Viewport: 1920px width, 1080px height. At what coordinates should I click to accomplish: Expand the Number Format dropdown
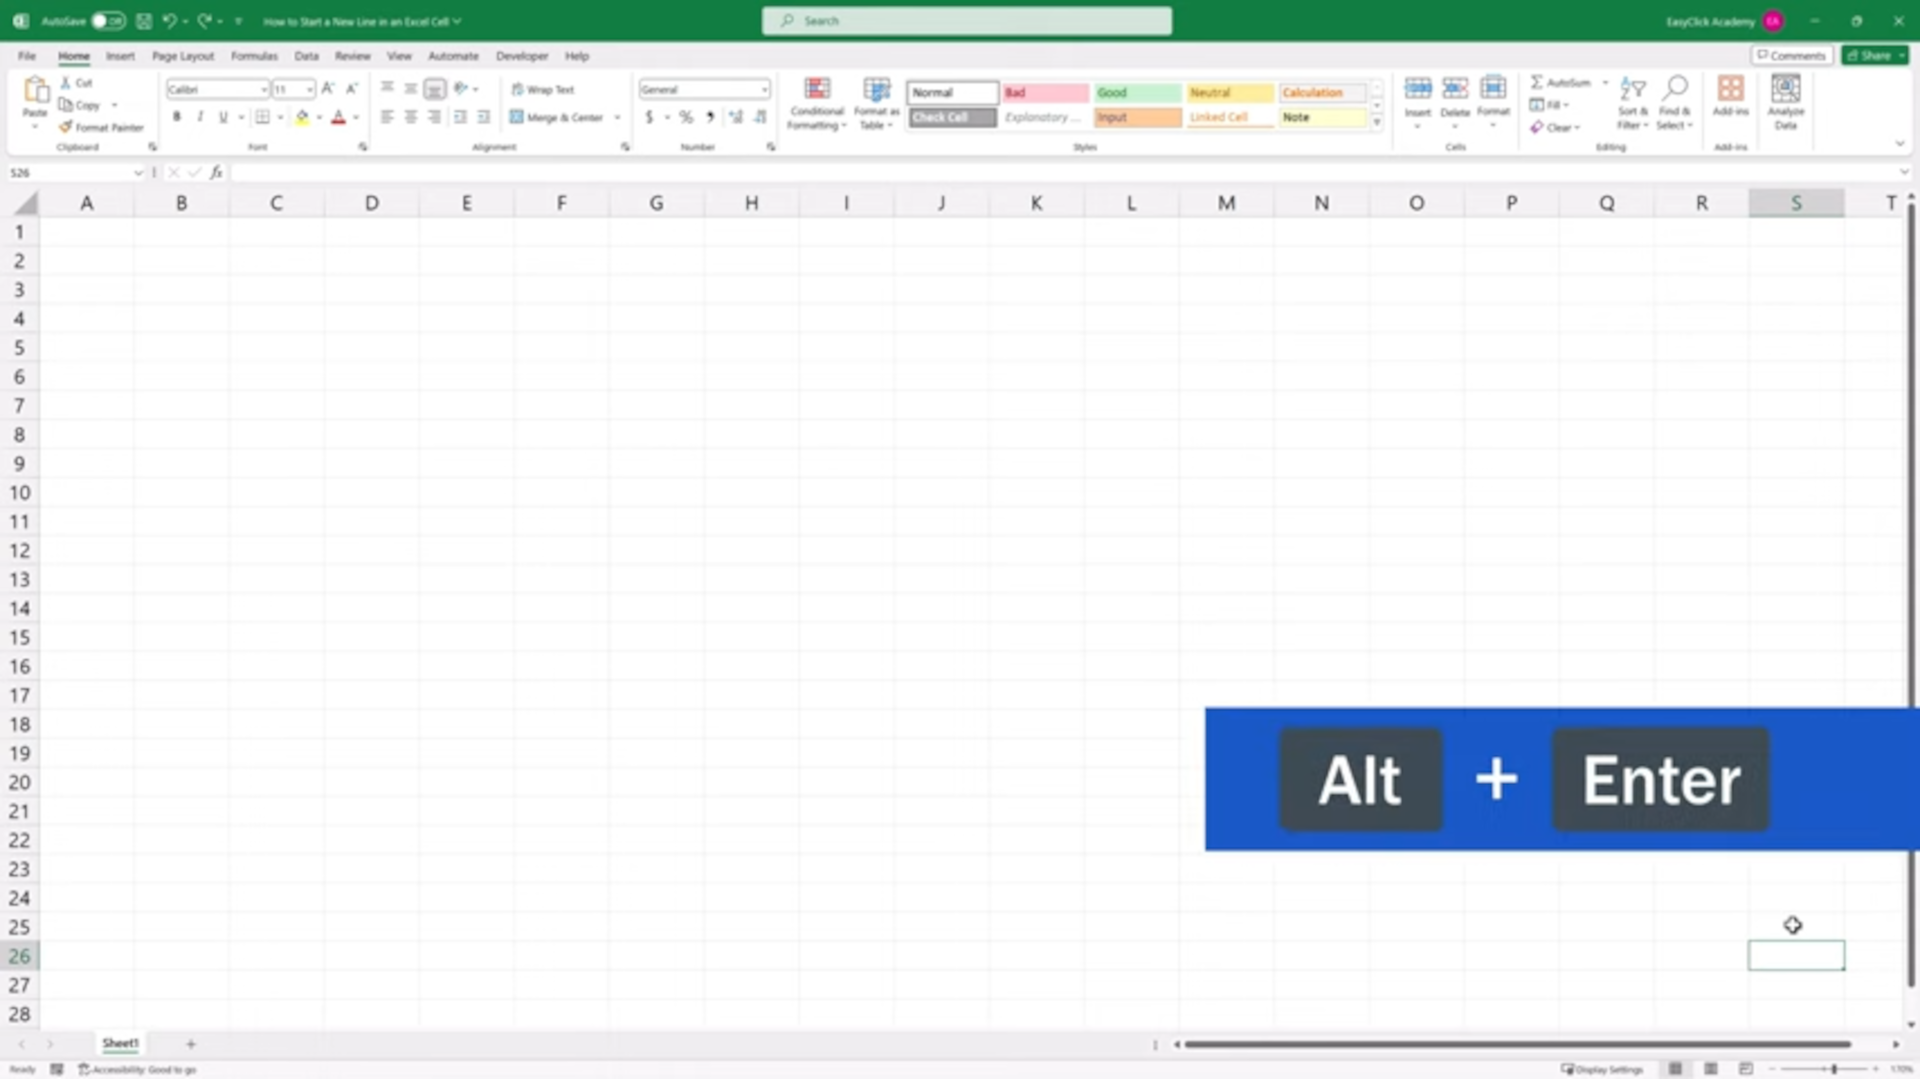[764, 89]
